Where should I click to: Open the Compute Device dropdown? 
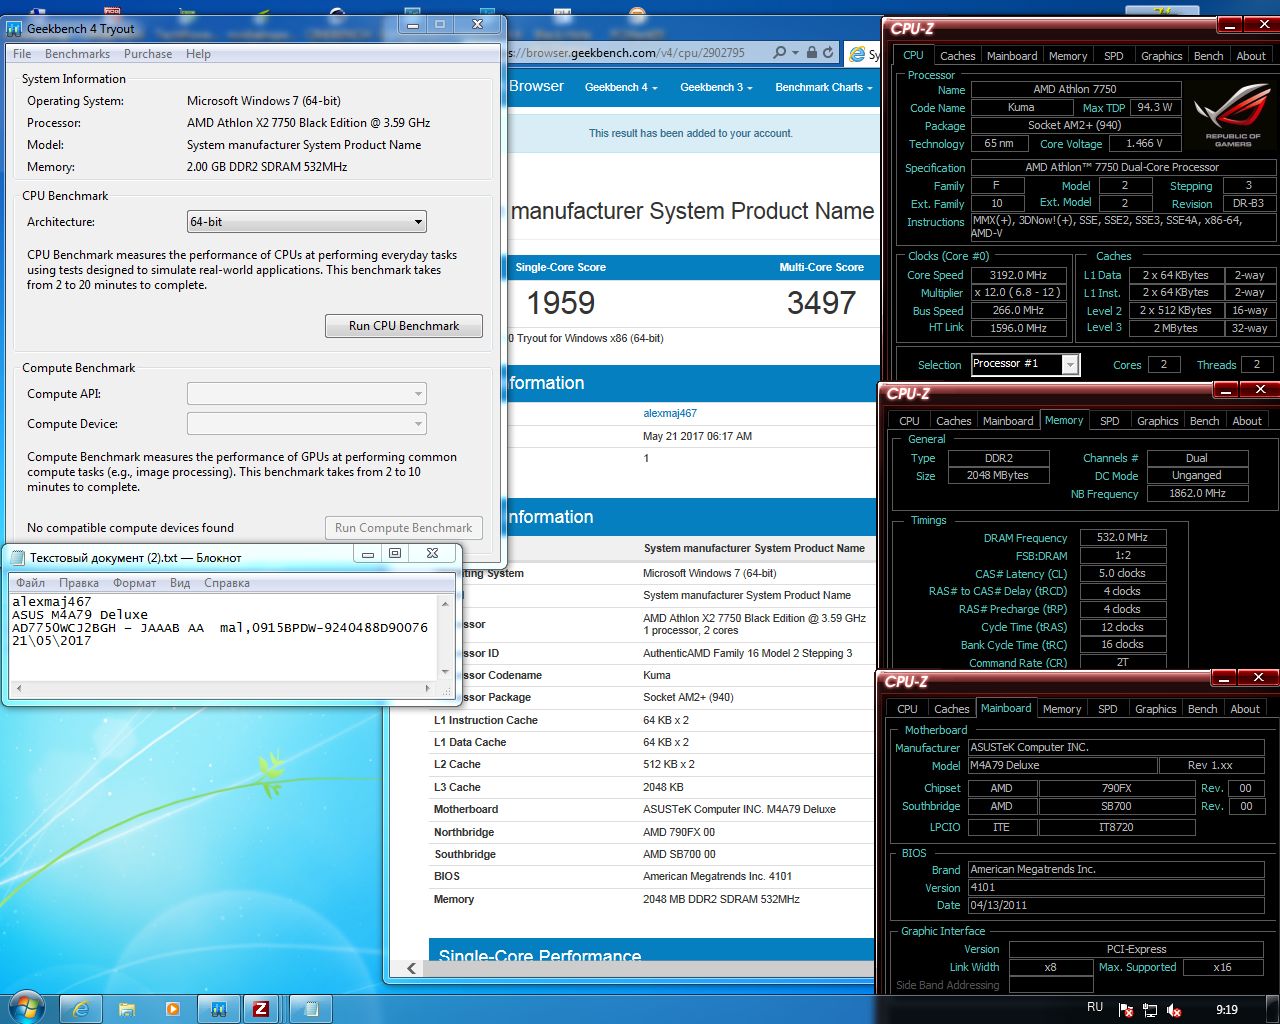click(x=307, y=424)
